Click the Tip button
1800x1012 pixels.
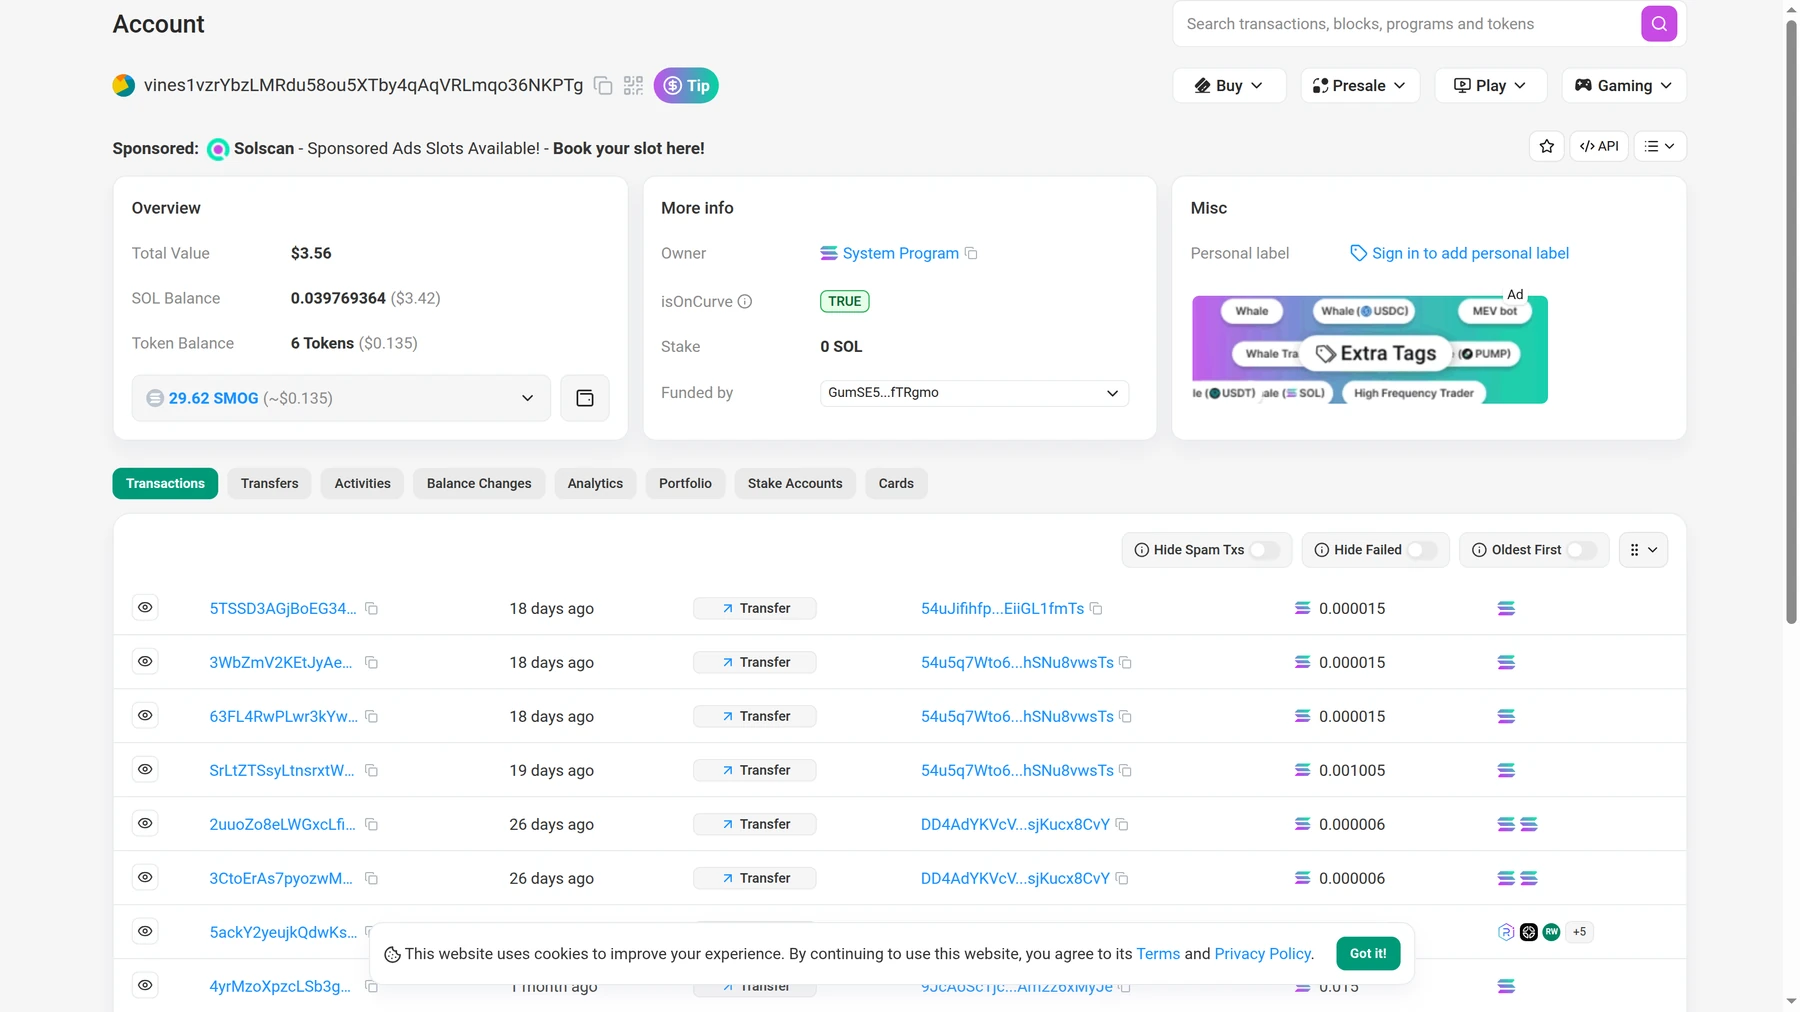click(x=686, y=86)
